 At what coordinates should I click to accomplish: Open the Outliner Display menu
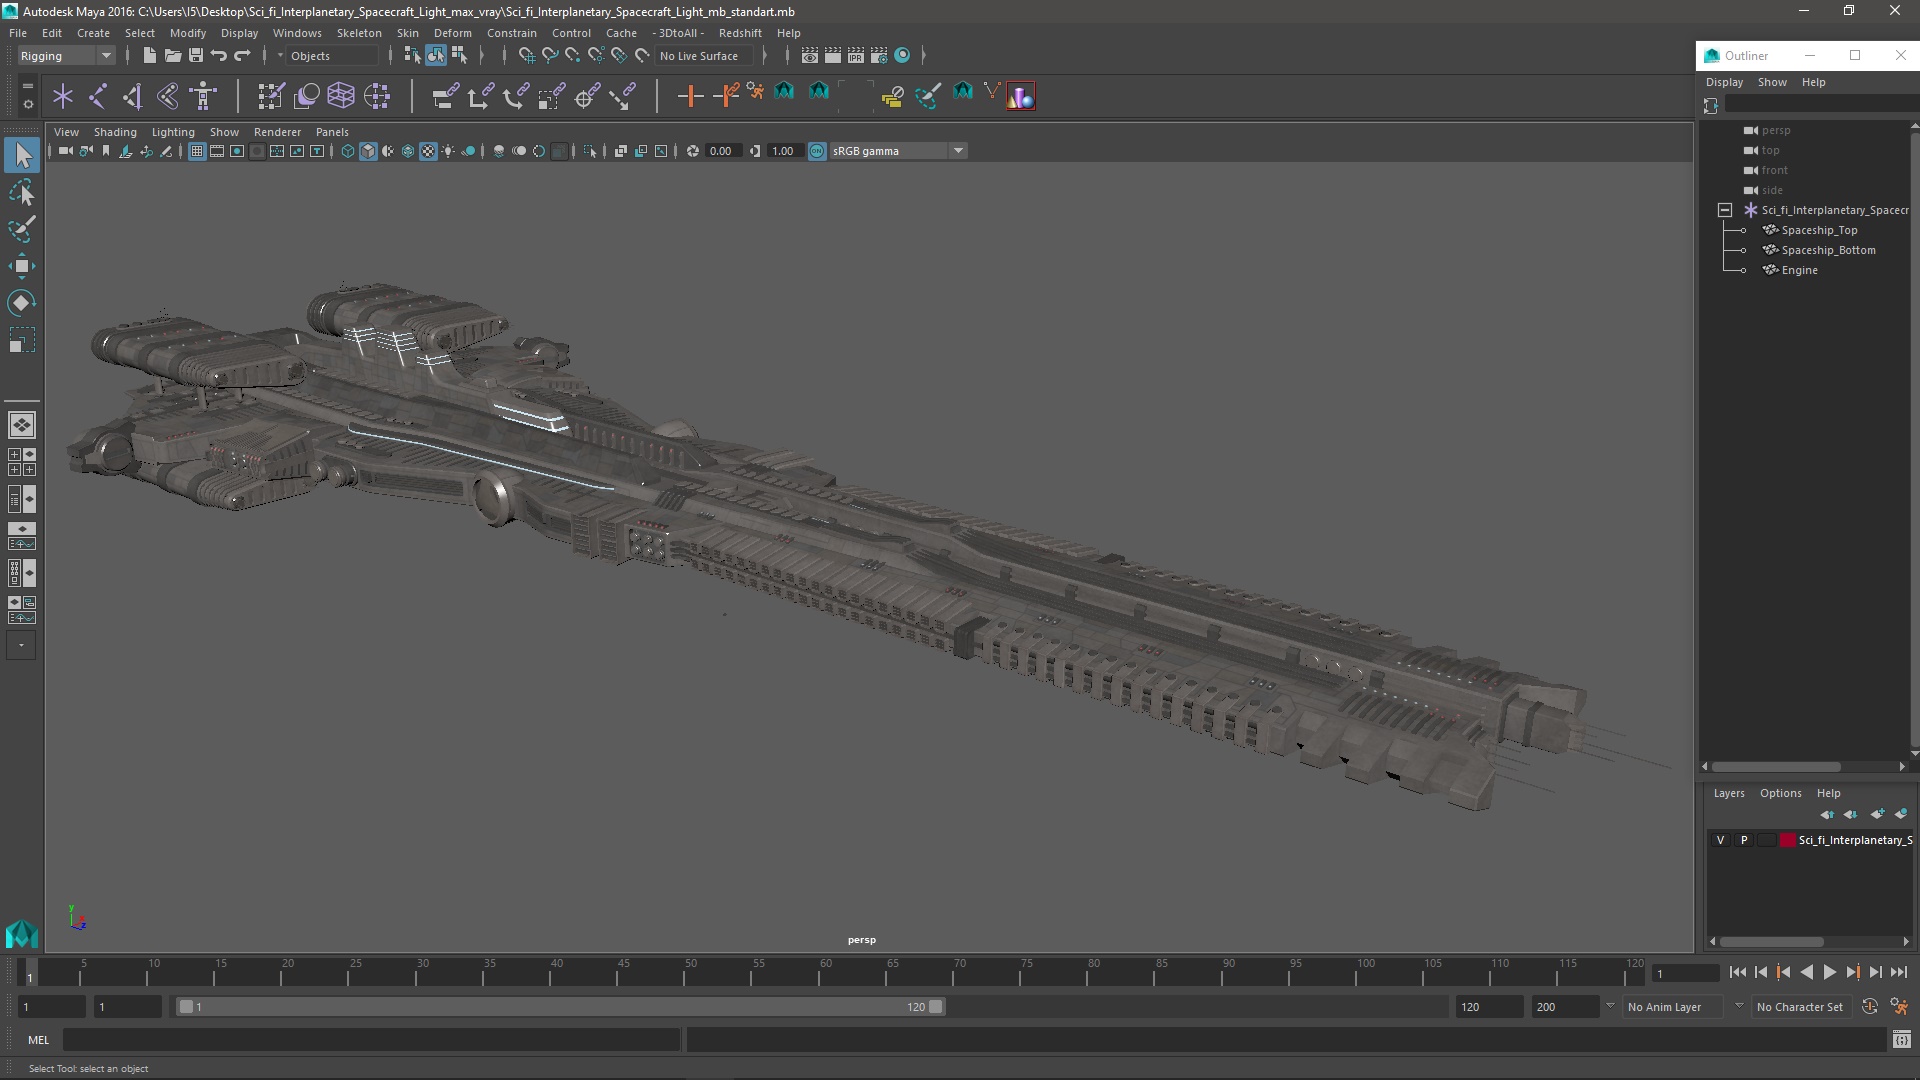pyautogui.click(x=1724, y=82)
